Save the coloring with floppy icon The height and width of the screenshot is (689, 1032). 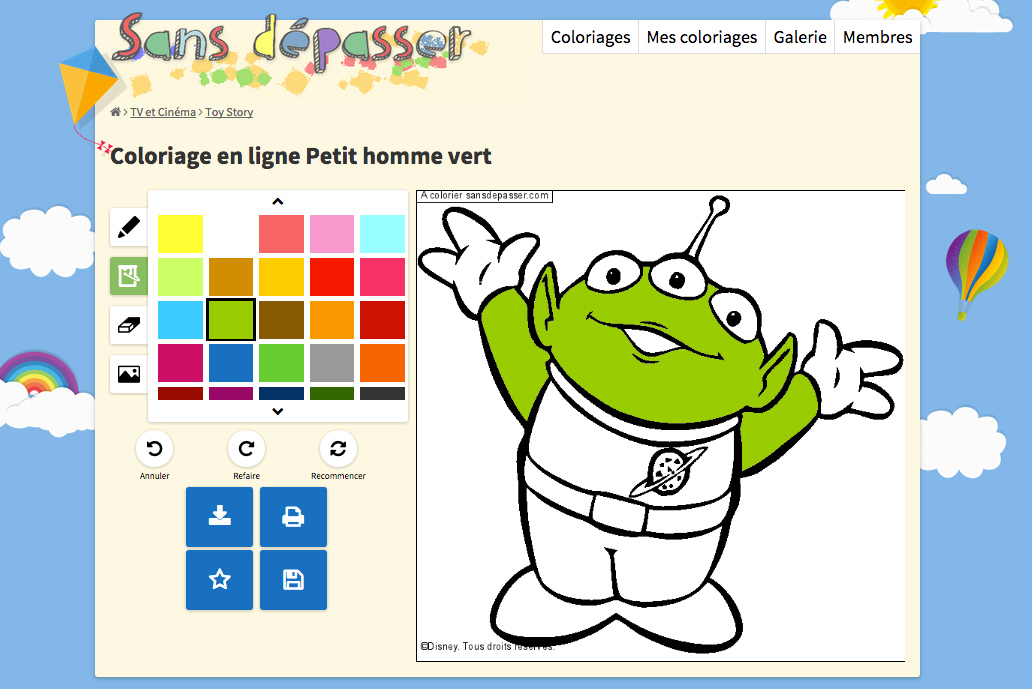pos(293,580)
